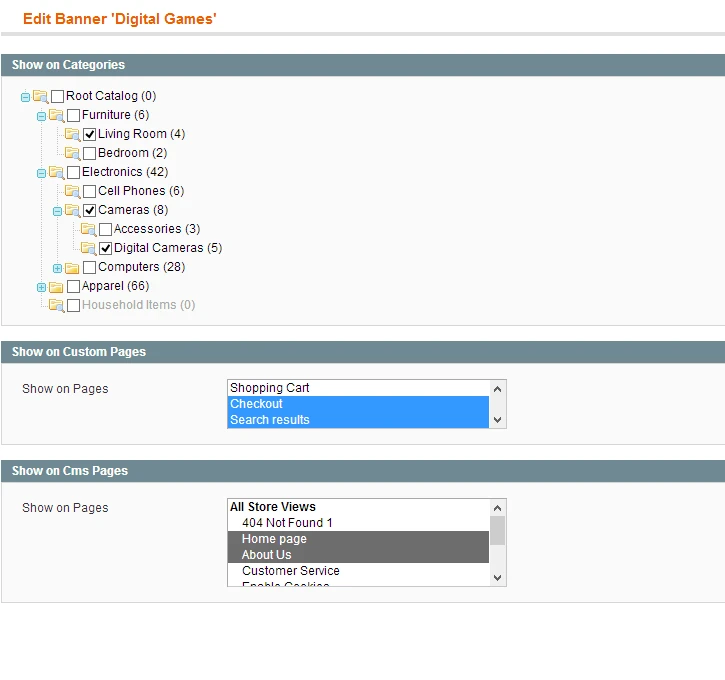Uncheck the Living Room category checkbox

[x=90, y=135]
